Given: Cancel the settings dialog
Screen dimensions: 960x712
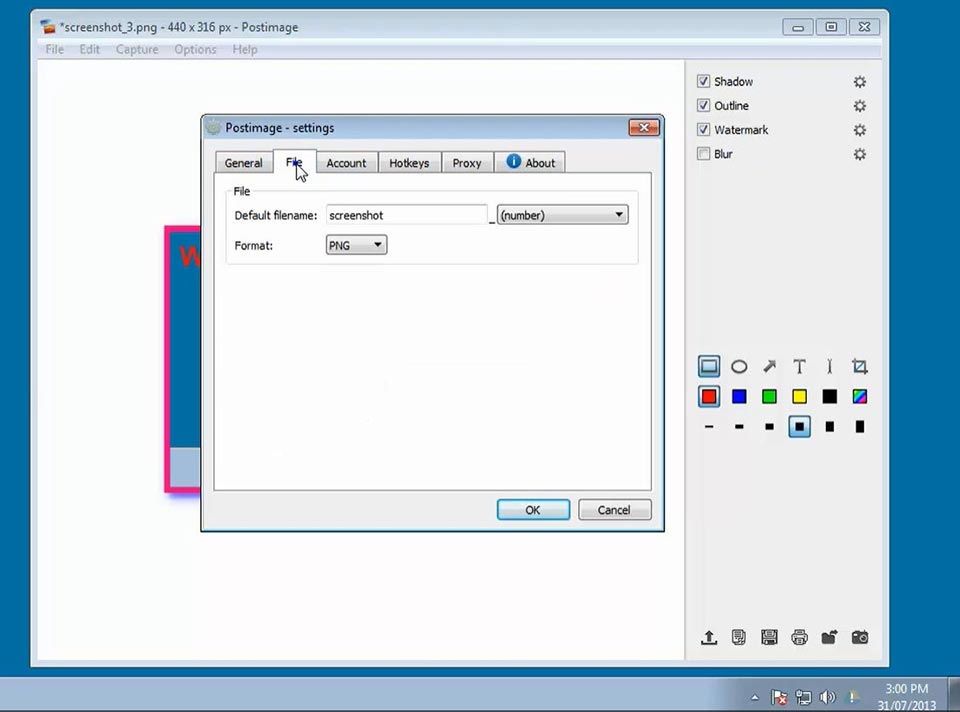Looking at the screenshot, I should pyautogui.click(x=614, y=510).
